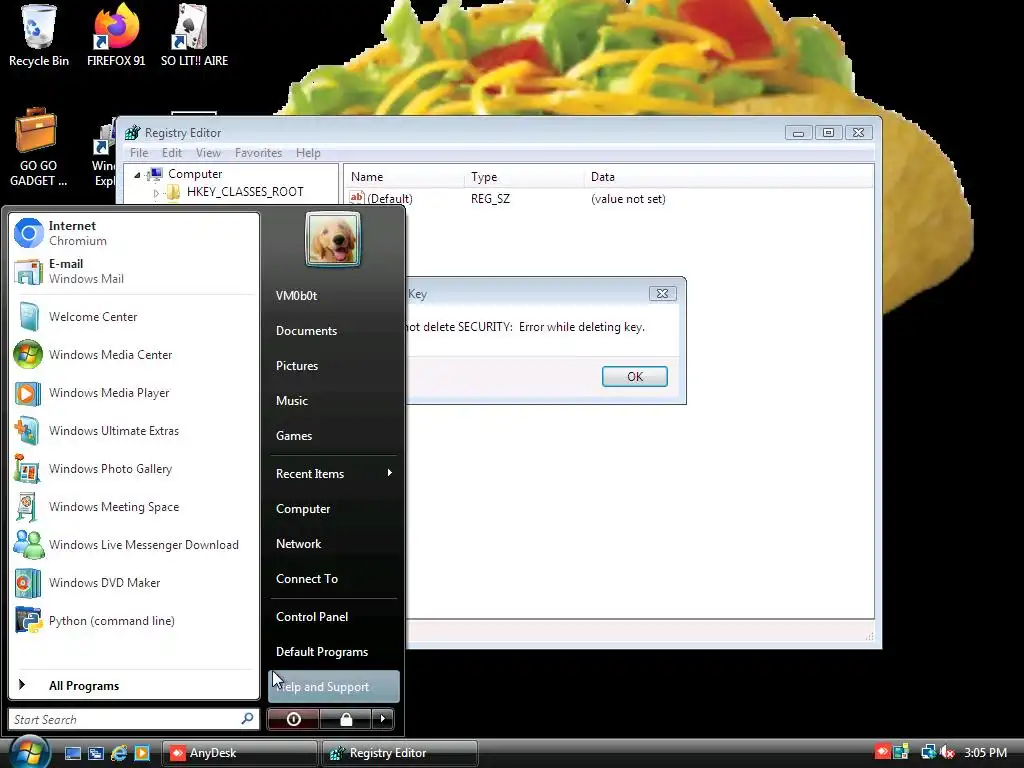
Task: Select Computer root in registry tree
Action: tap(195, 174)
